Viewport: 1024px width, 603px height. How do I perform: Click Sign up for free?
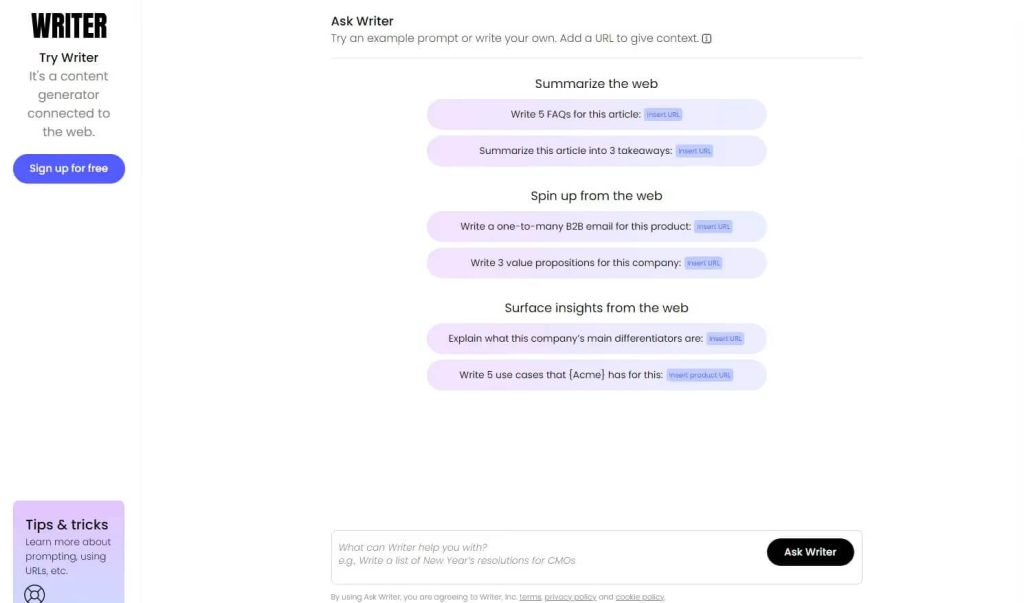click(x=68, y=168)
